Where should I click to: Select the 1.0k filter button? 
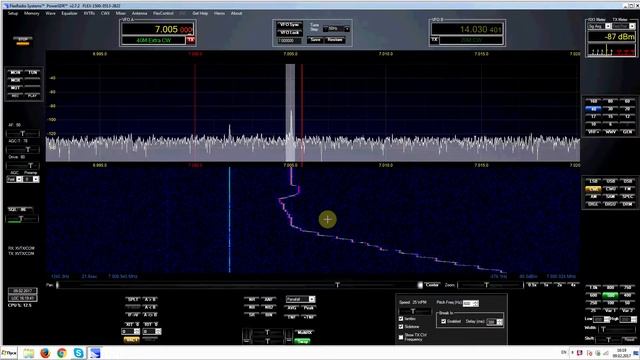(x=593, y=288)
